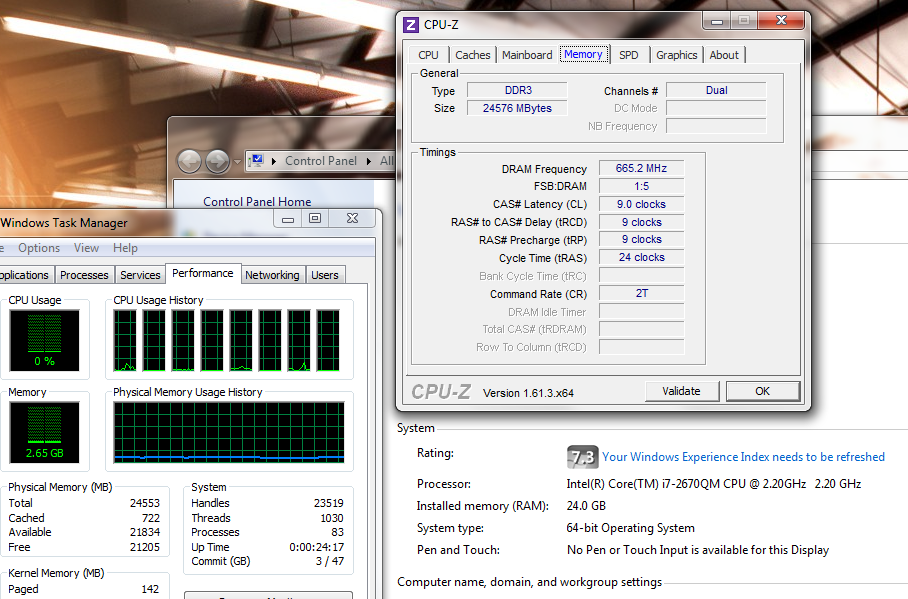
Task: Select the Memory tab in CPU-Z
Action: (x=583, y=54)
